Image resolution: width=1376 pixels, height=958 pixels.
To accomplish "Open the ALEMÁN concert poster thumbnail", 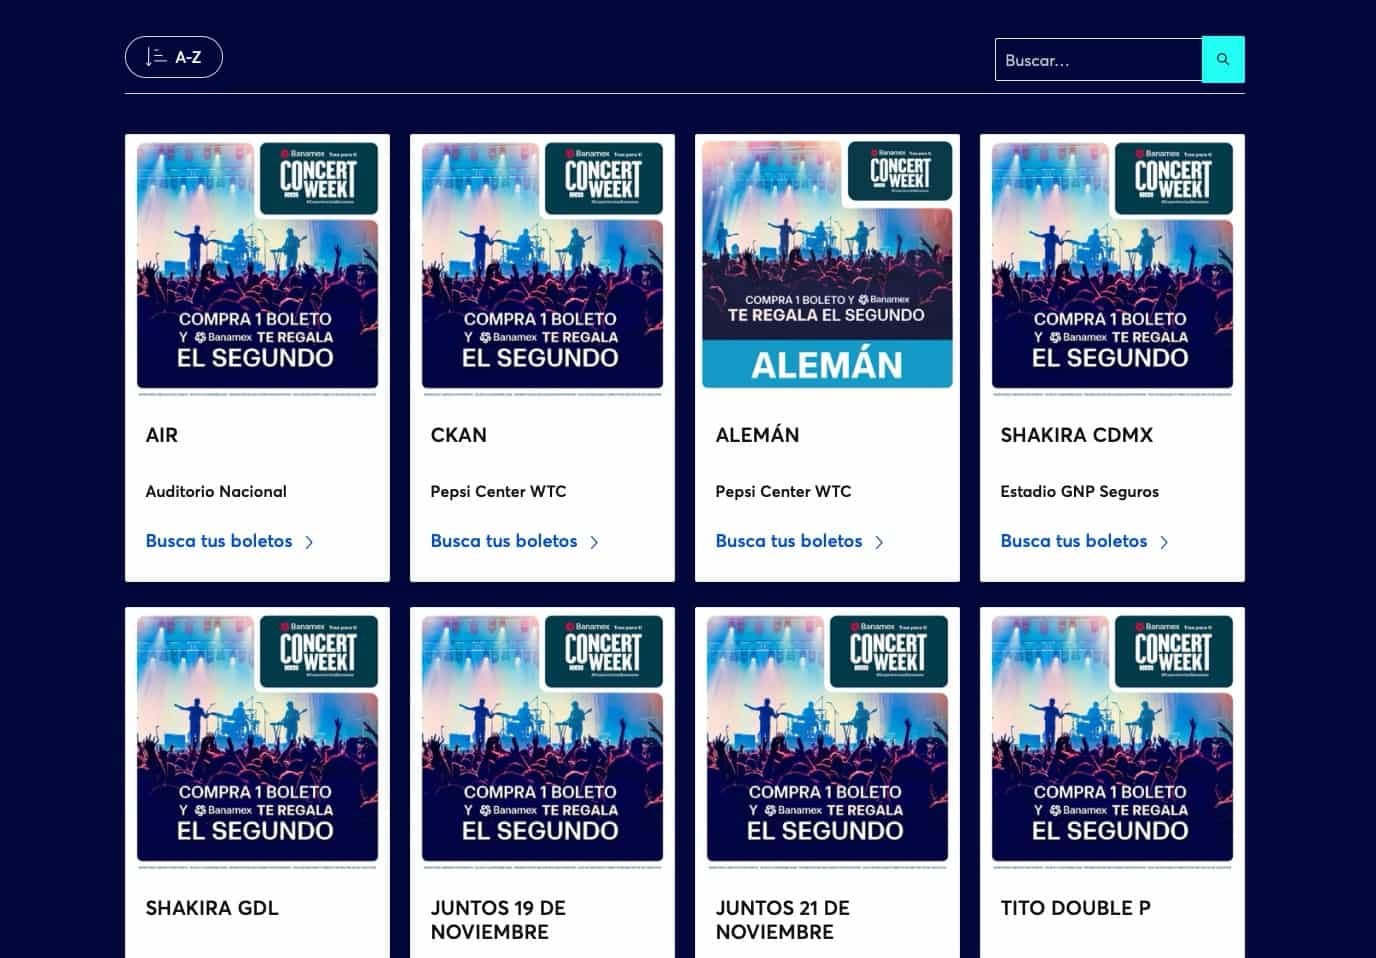I will [x=827, y=265].
